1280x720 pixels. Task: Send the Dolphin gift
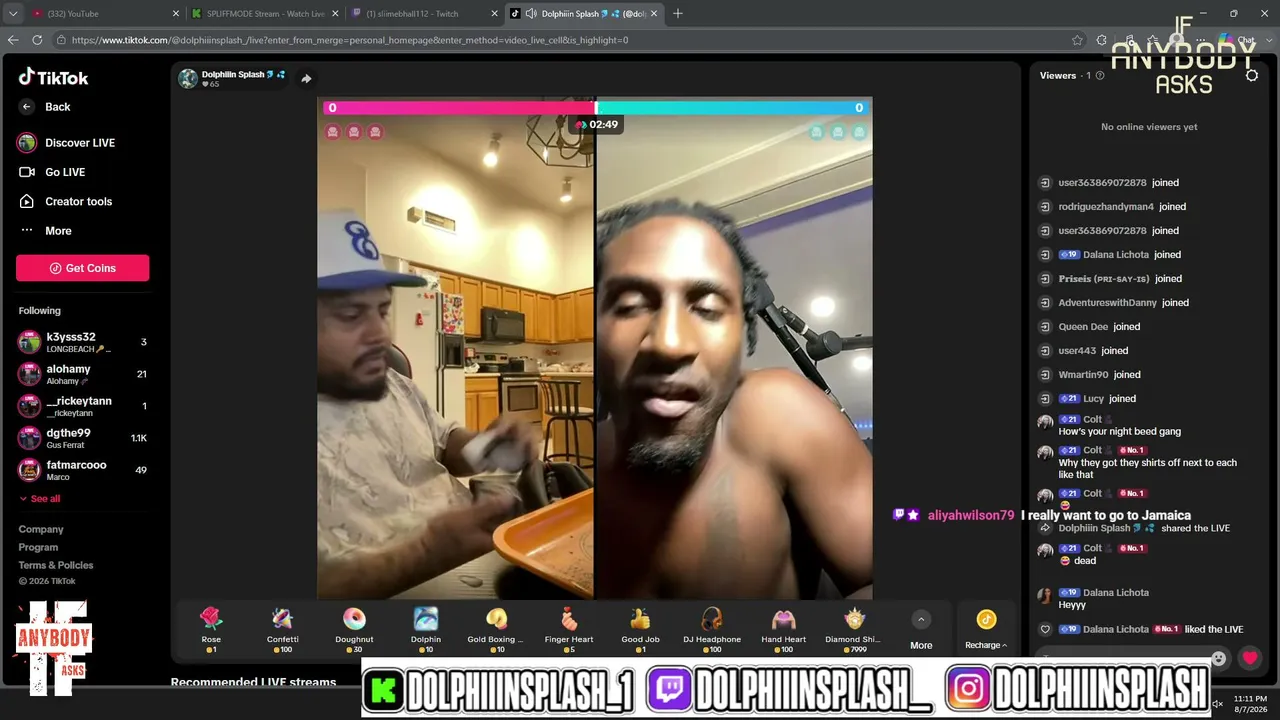pyautogui.click(x=426, y=629)
